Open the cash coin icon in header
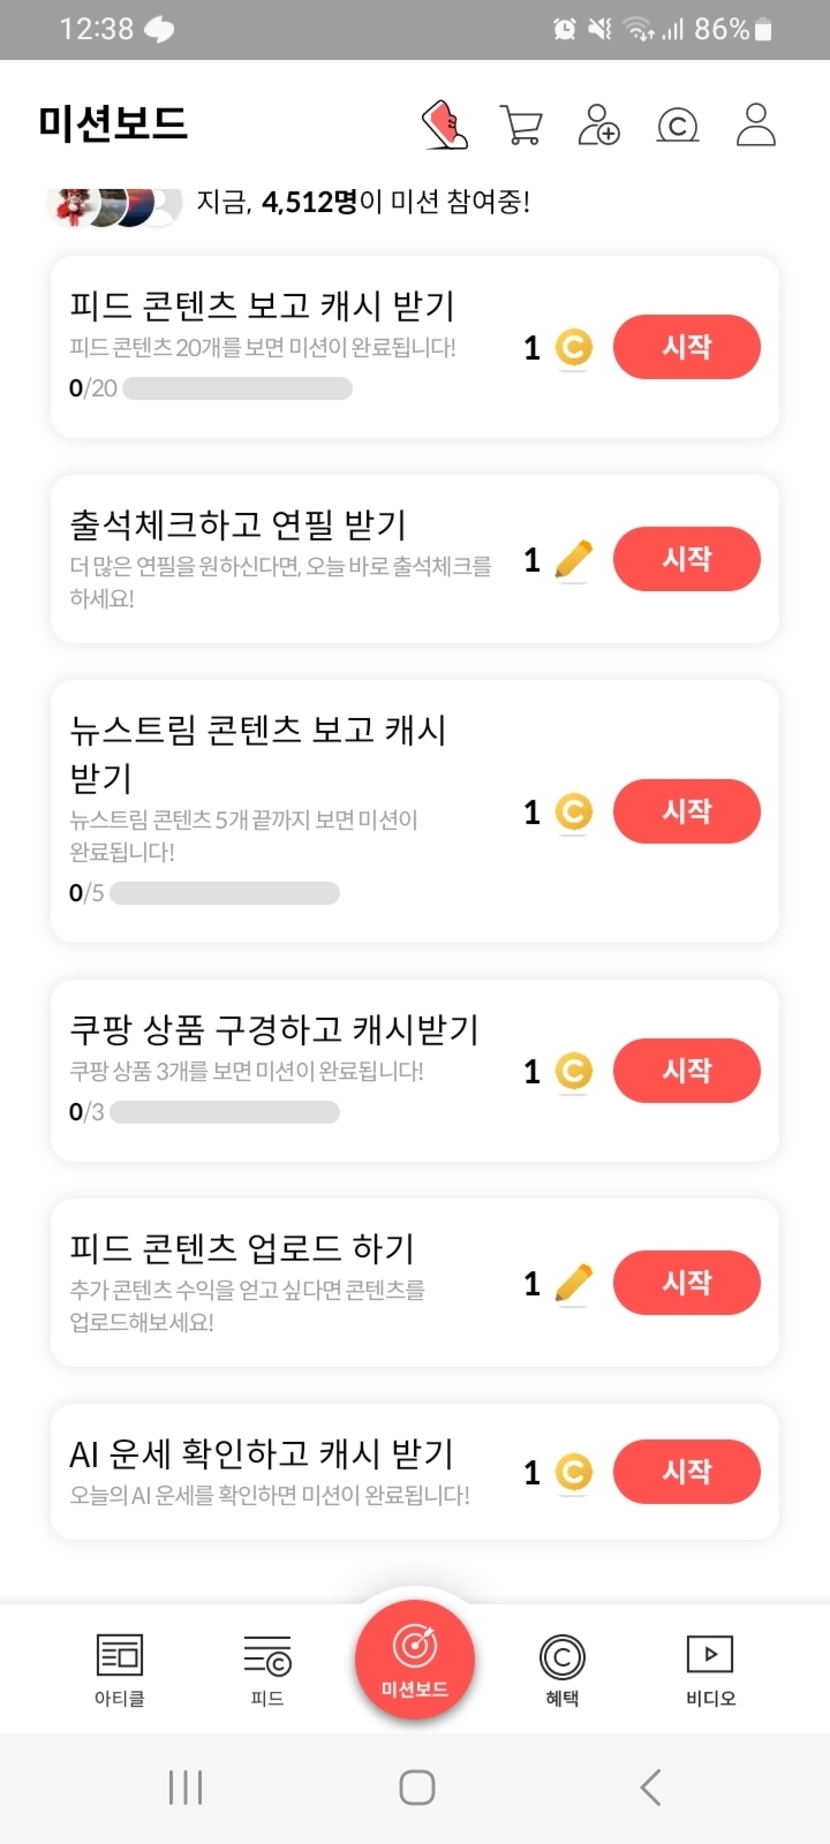Viewport: 830px width, 1844px height. [677, 126]
